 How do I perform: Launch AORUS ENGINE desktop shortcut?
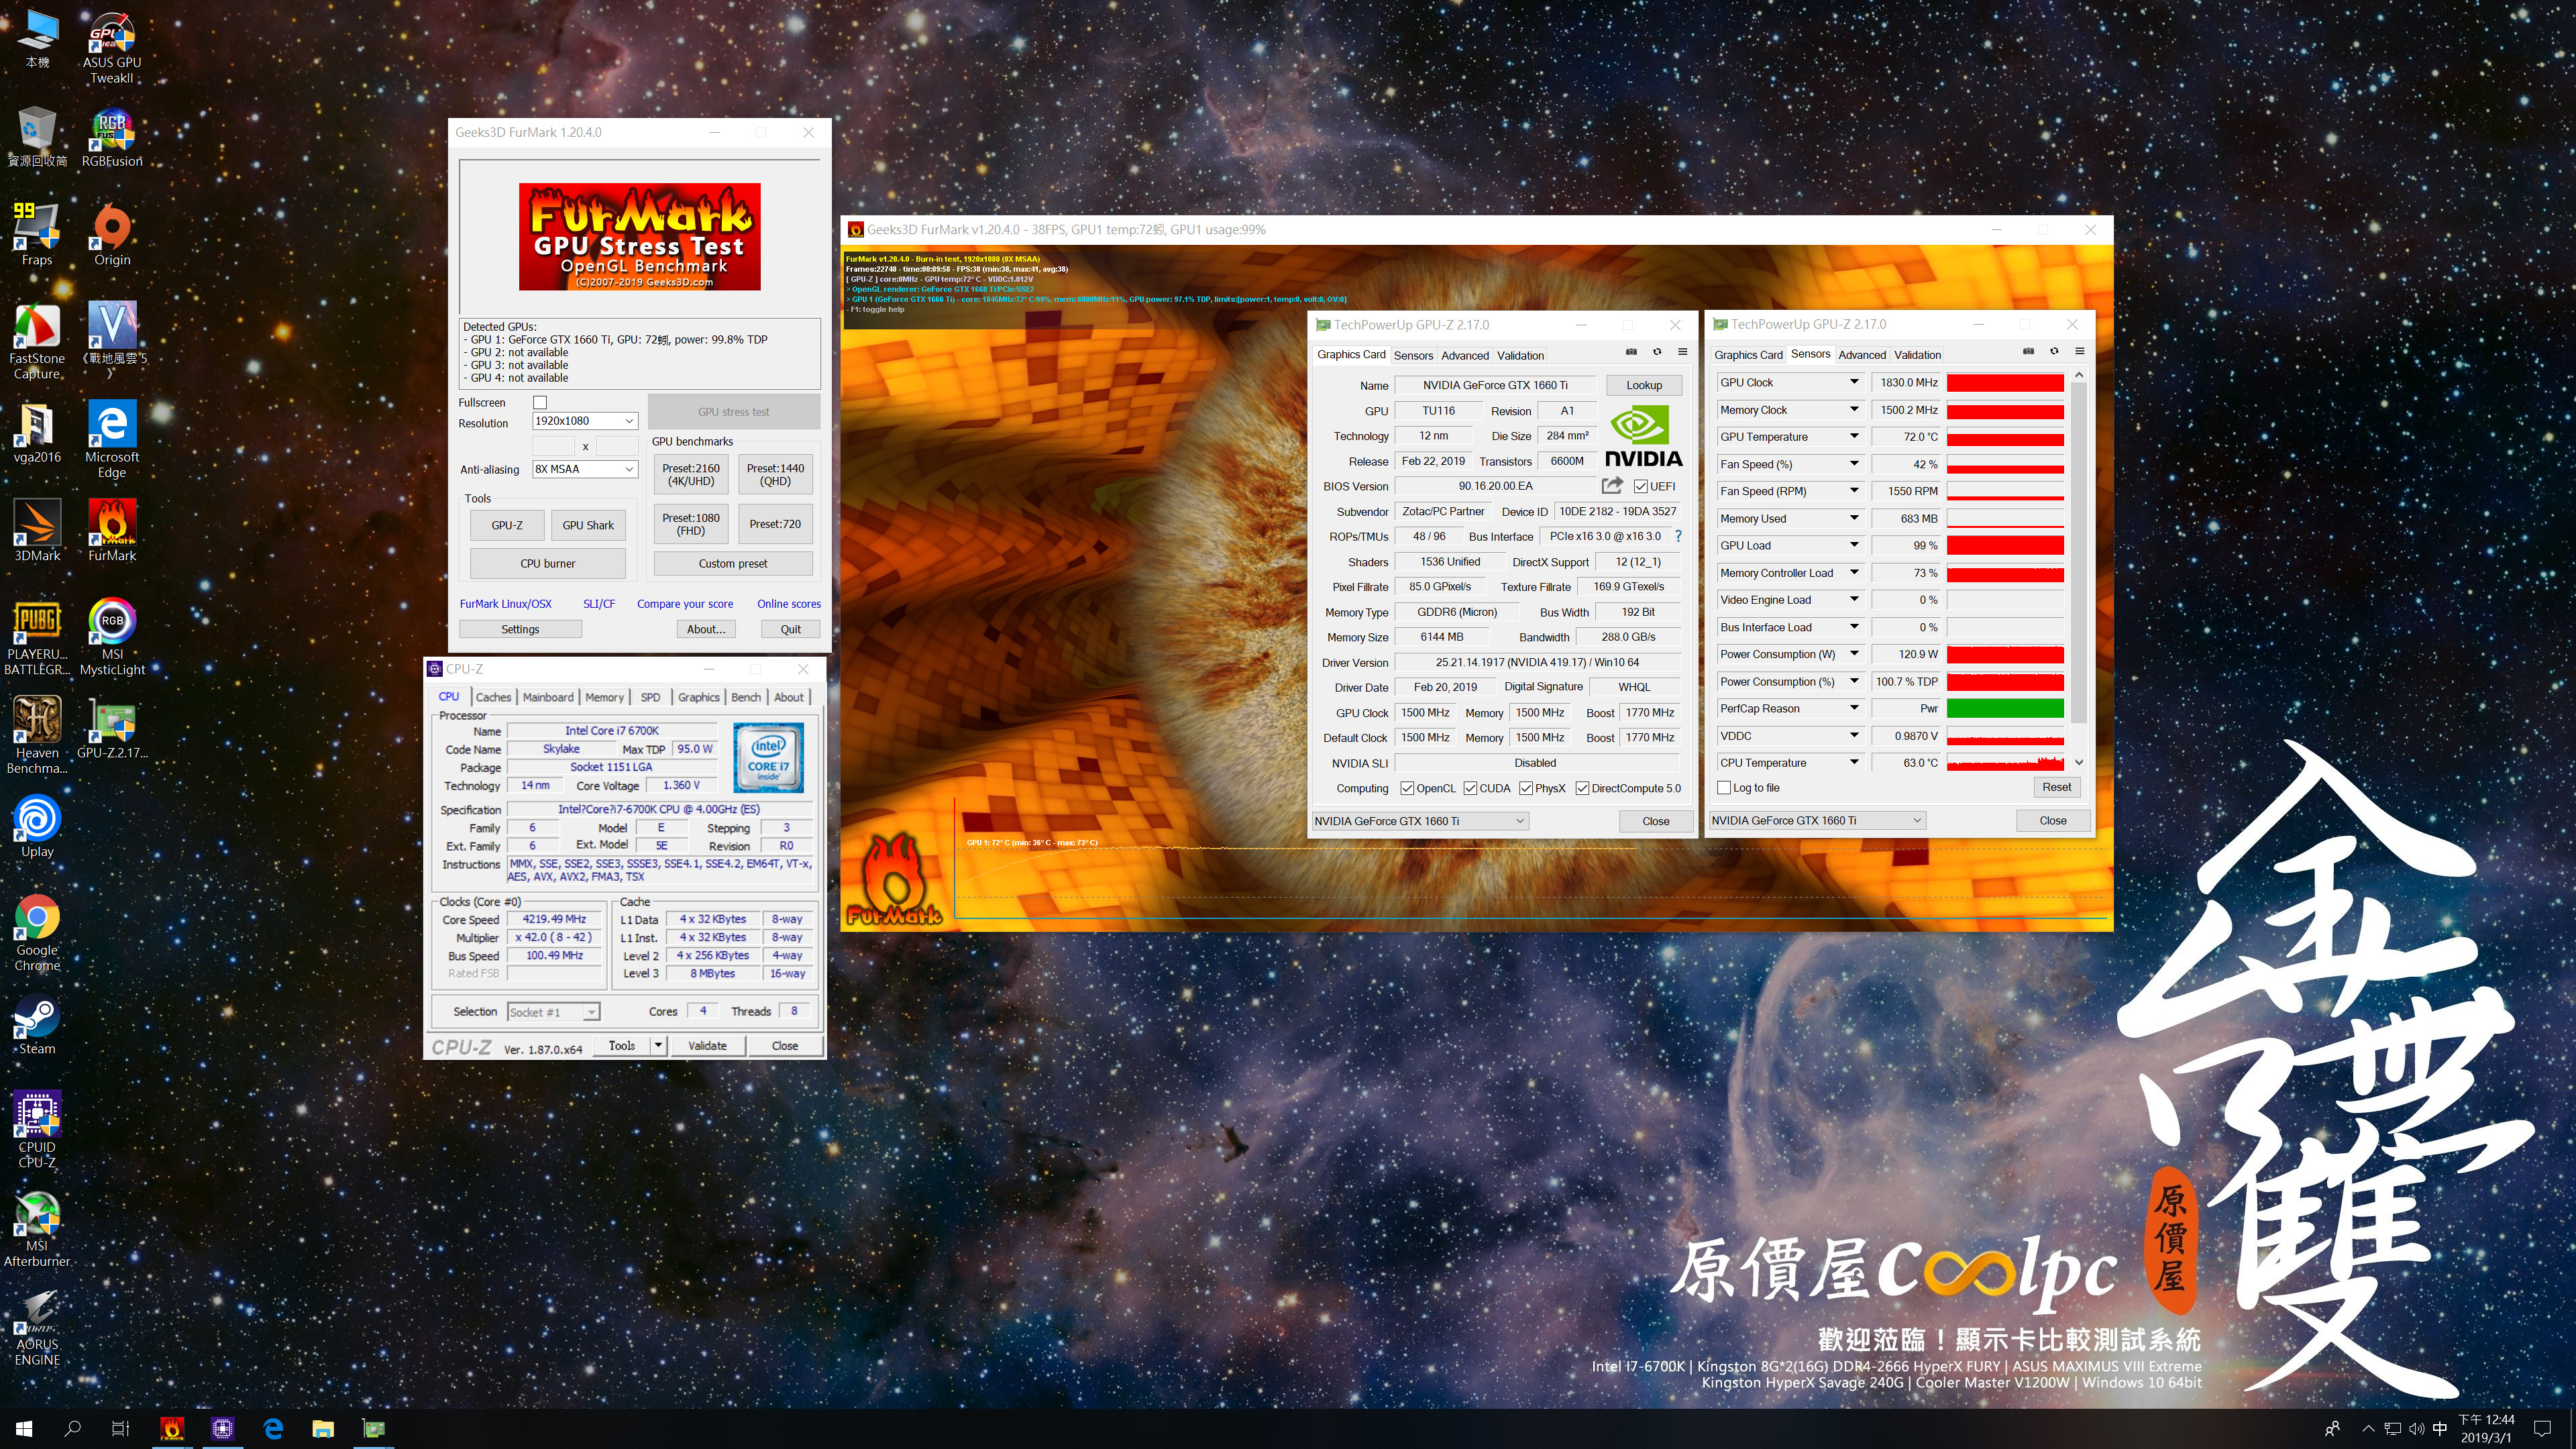pos(37,1328)
